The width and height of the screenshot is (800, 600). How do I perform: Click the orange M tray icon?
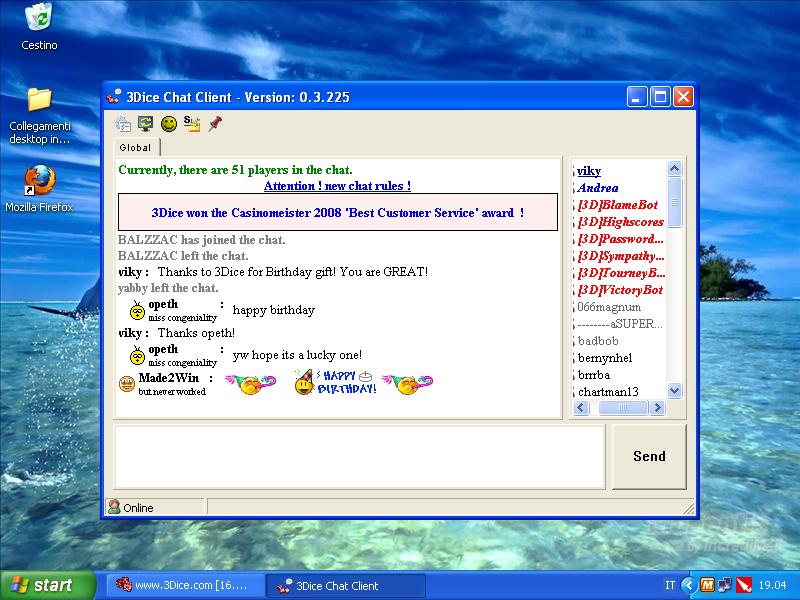(x=707, y=585)
